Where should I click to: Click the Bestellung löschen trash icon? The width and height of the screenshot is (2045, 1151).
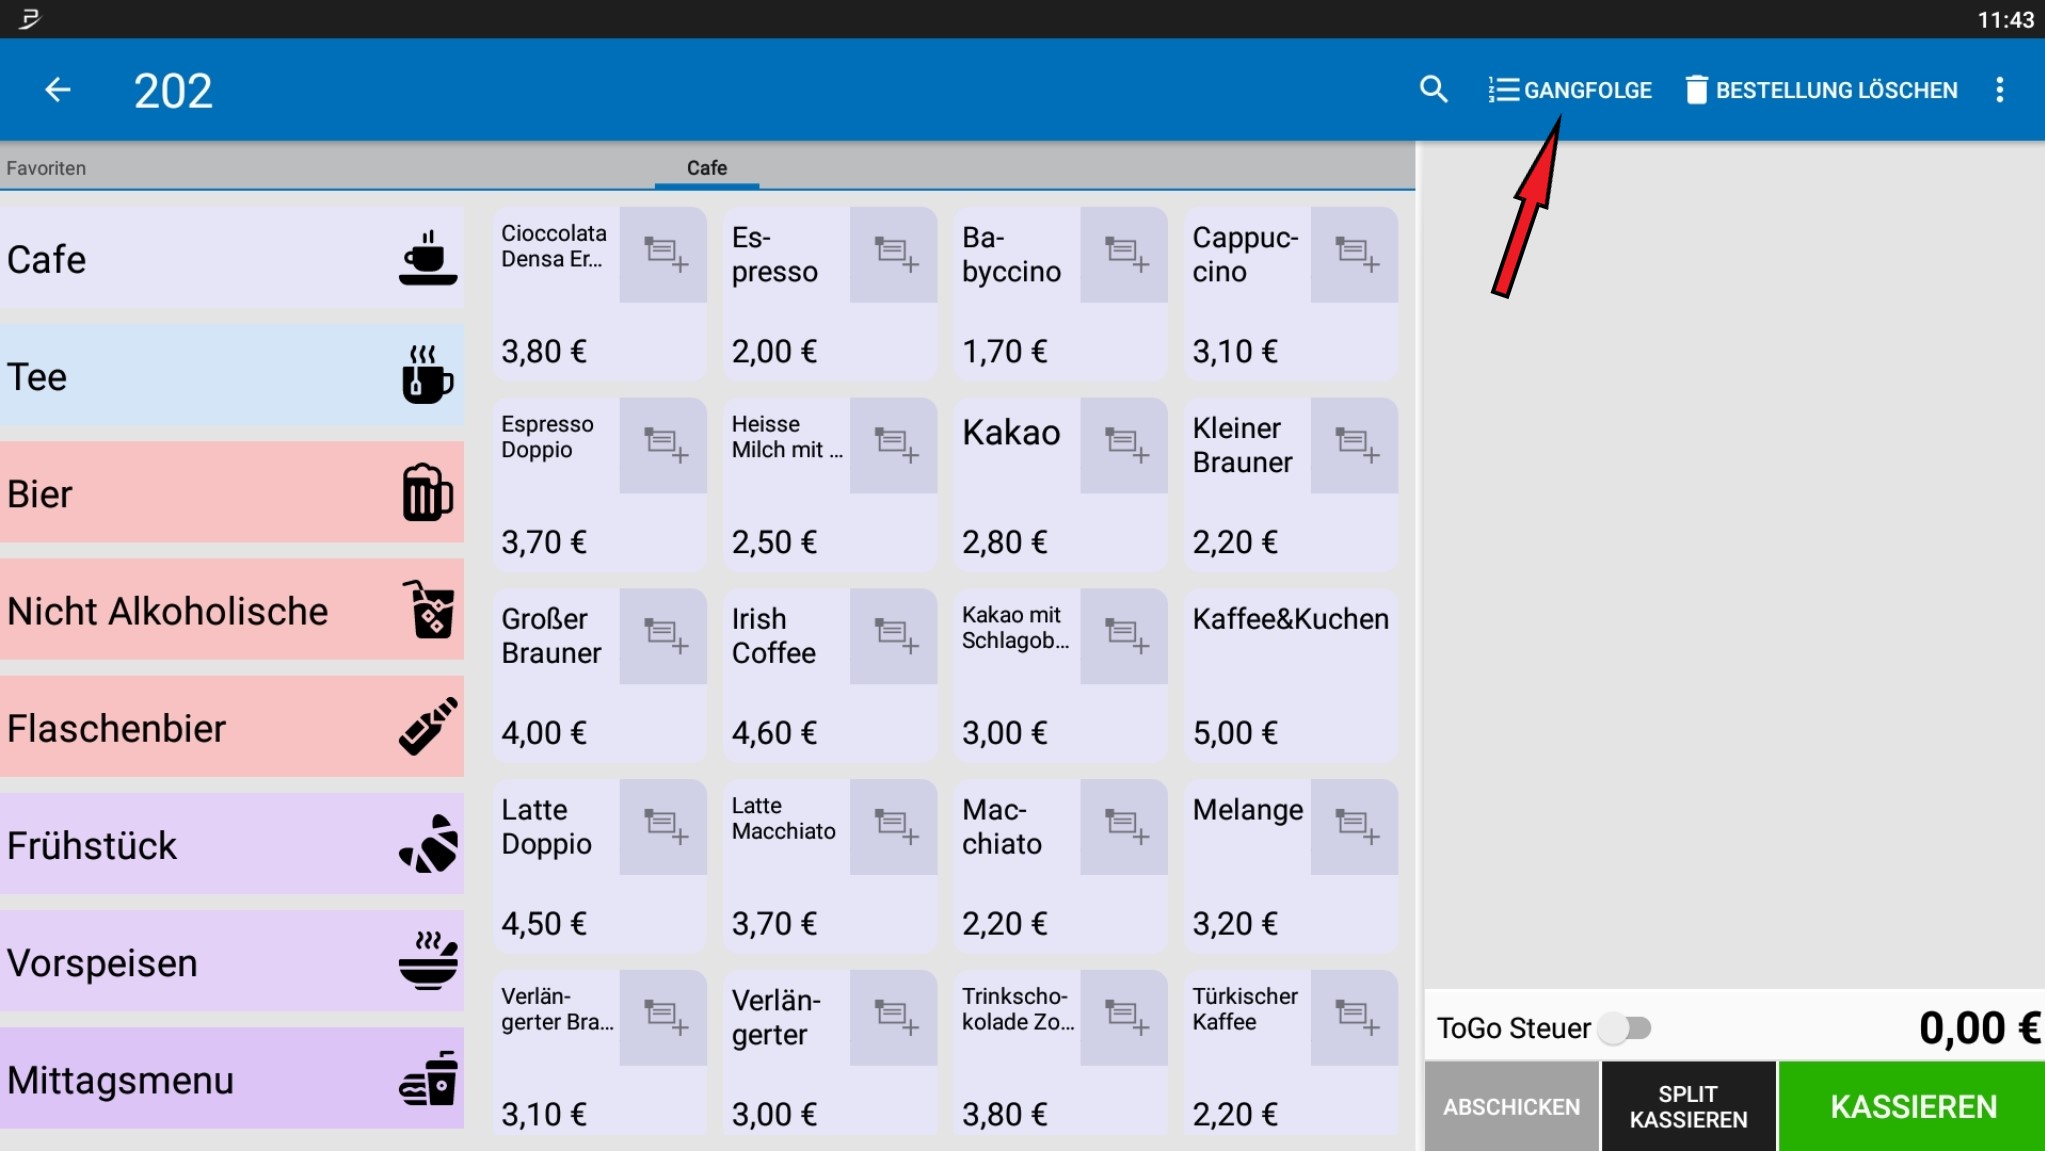tap(1696, 90)
